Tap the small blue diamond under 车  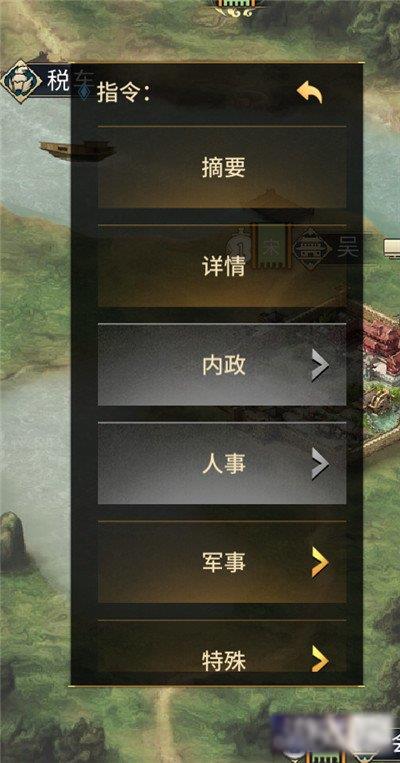tap(84, 91)
